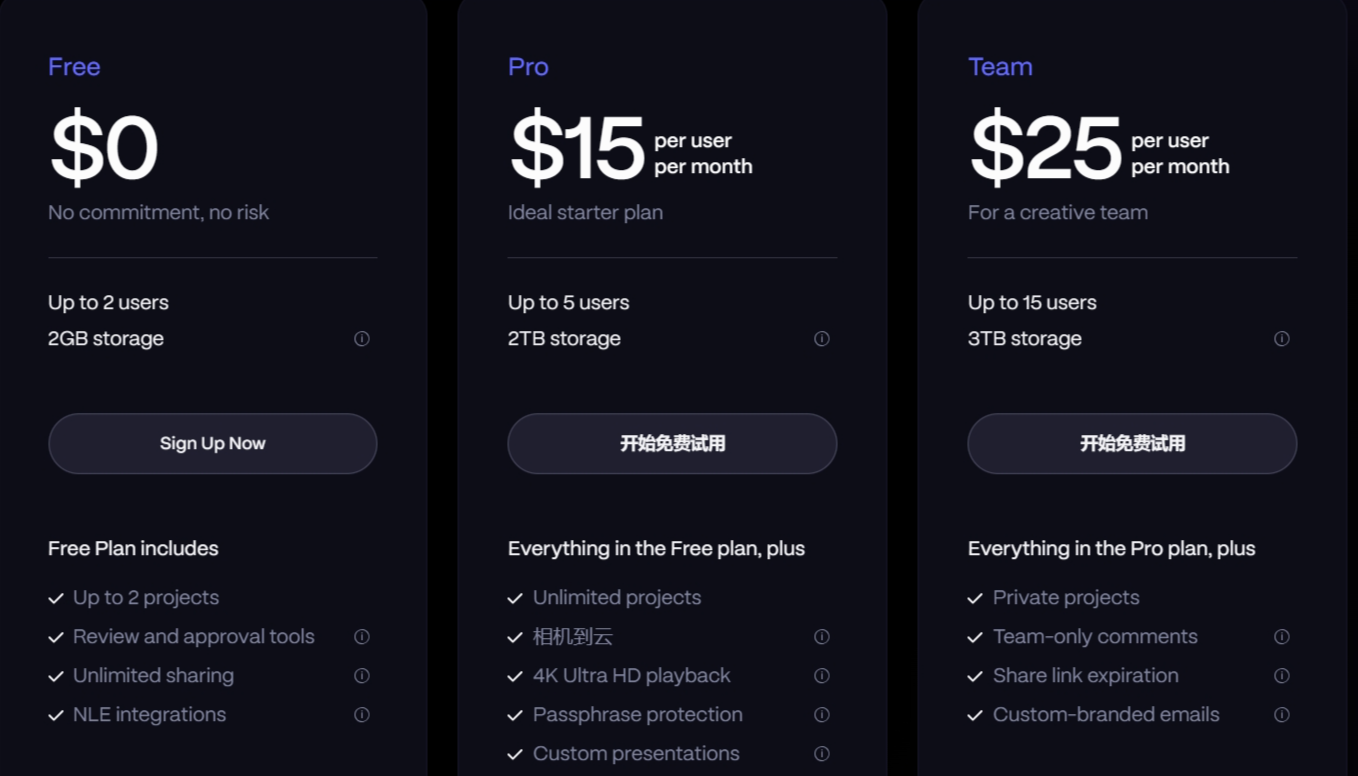
Task: Select the Pro plan heading
Action: (x=528, y=67)
